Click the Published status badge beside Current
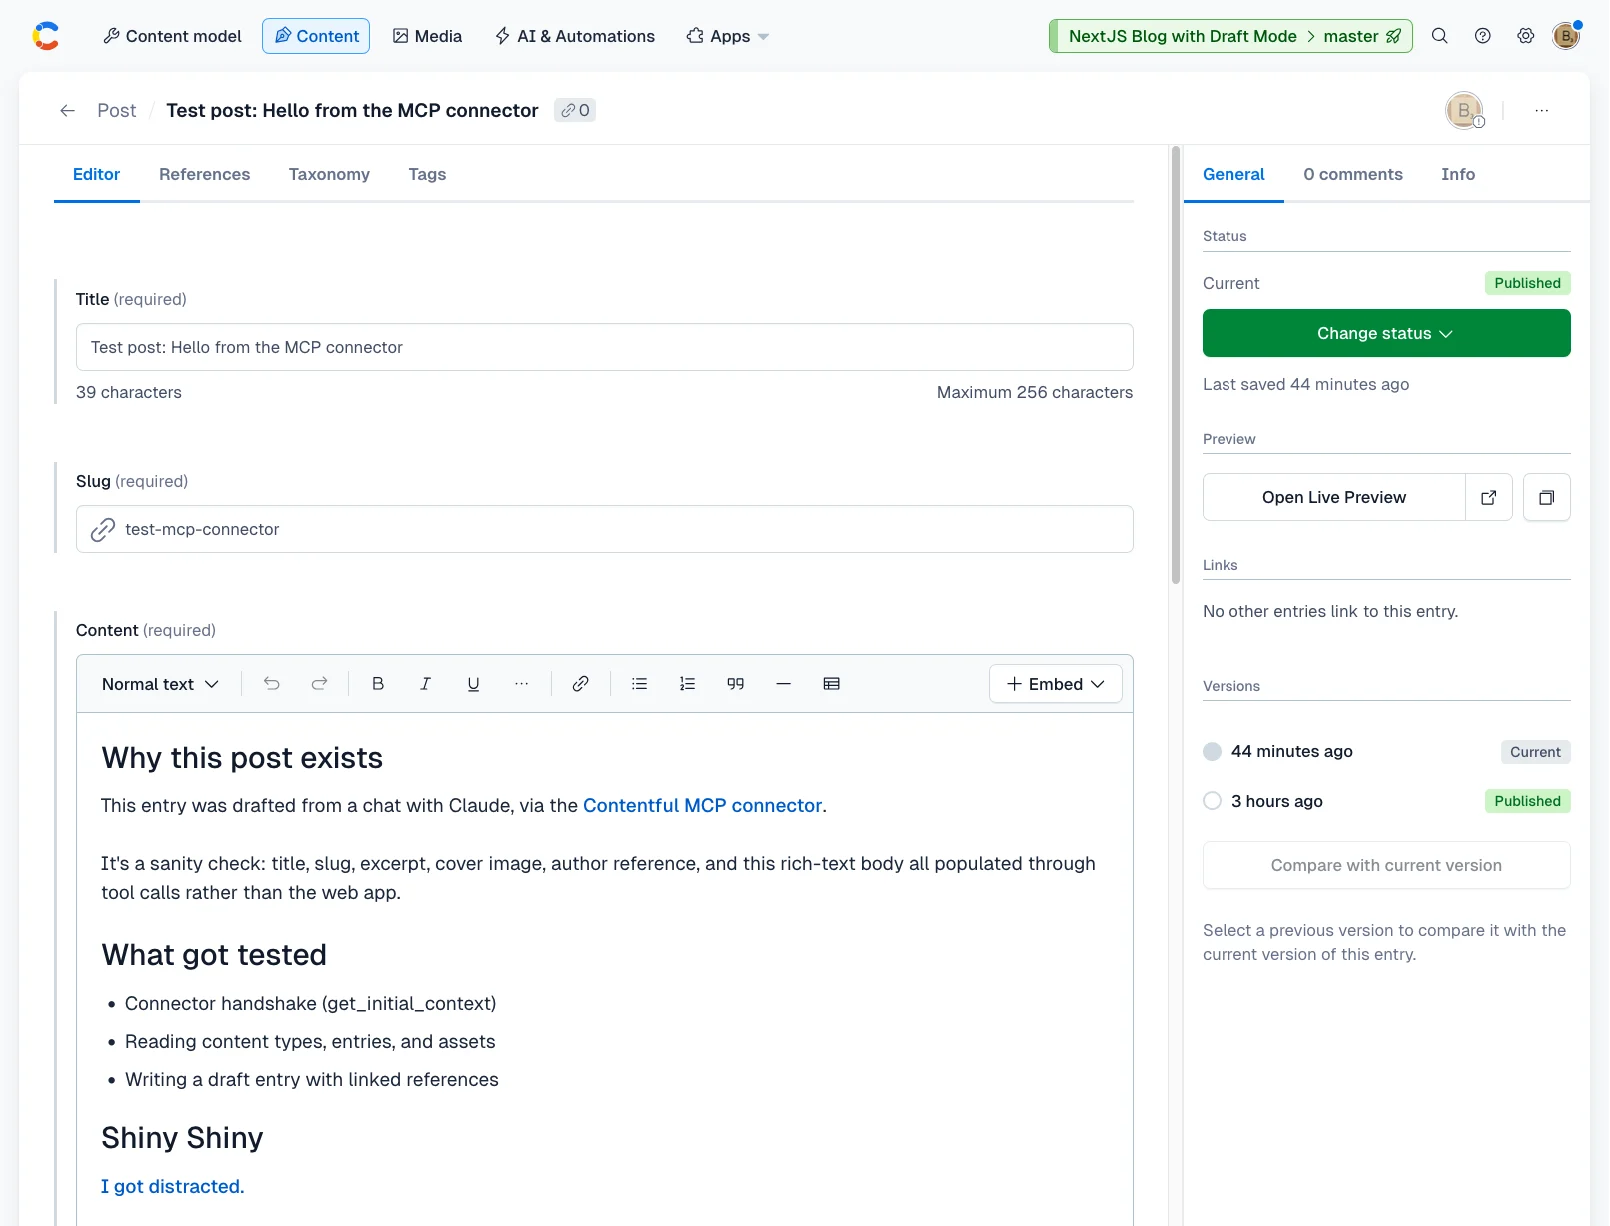Image resolution: width=1610 pixels, height=1226 pixels. point(1528,283)
